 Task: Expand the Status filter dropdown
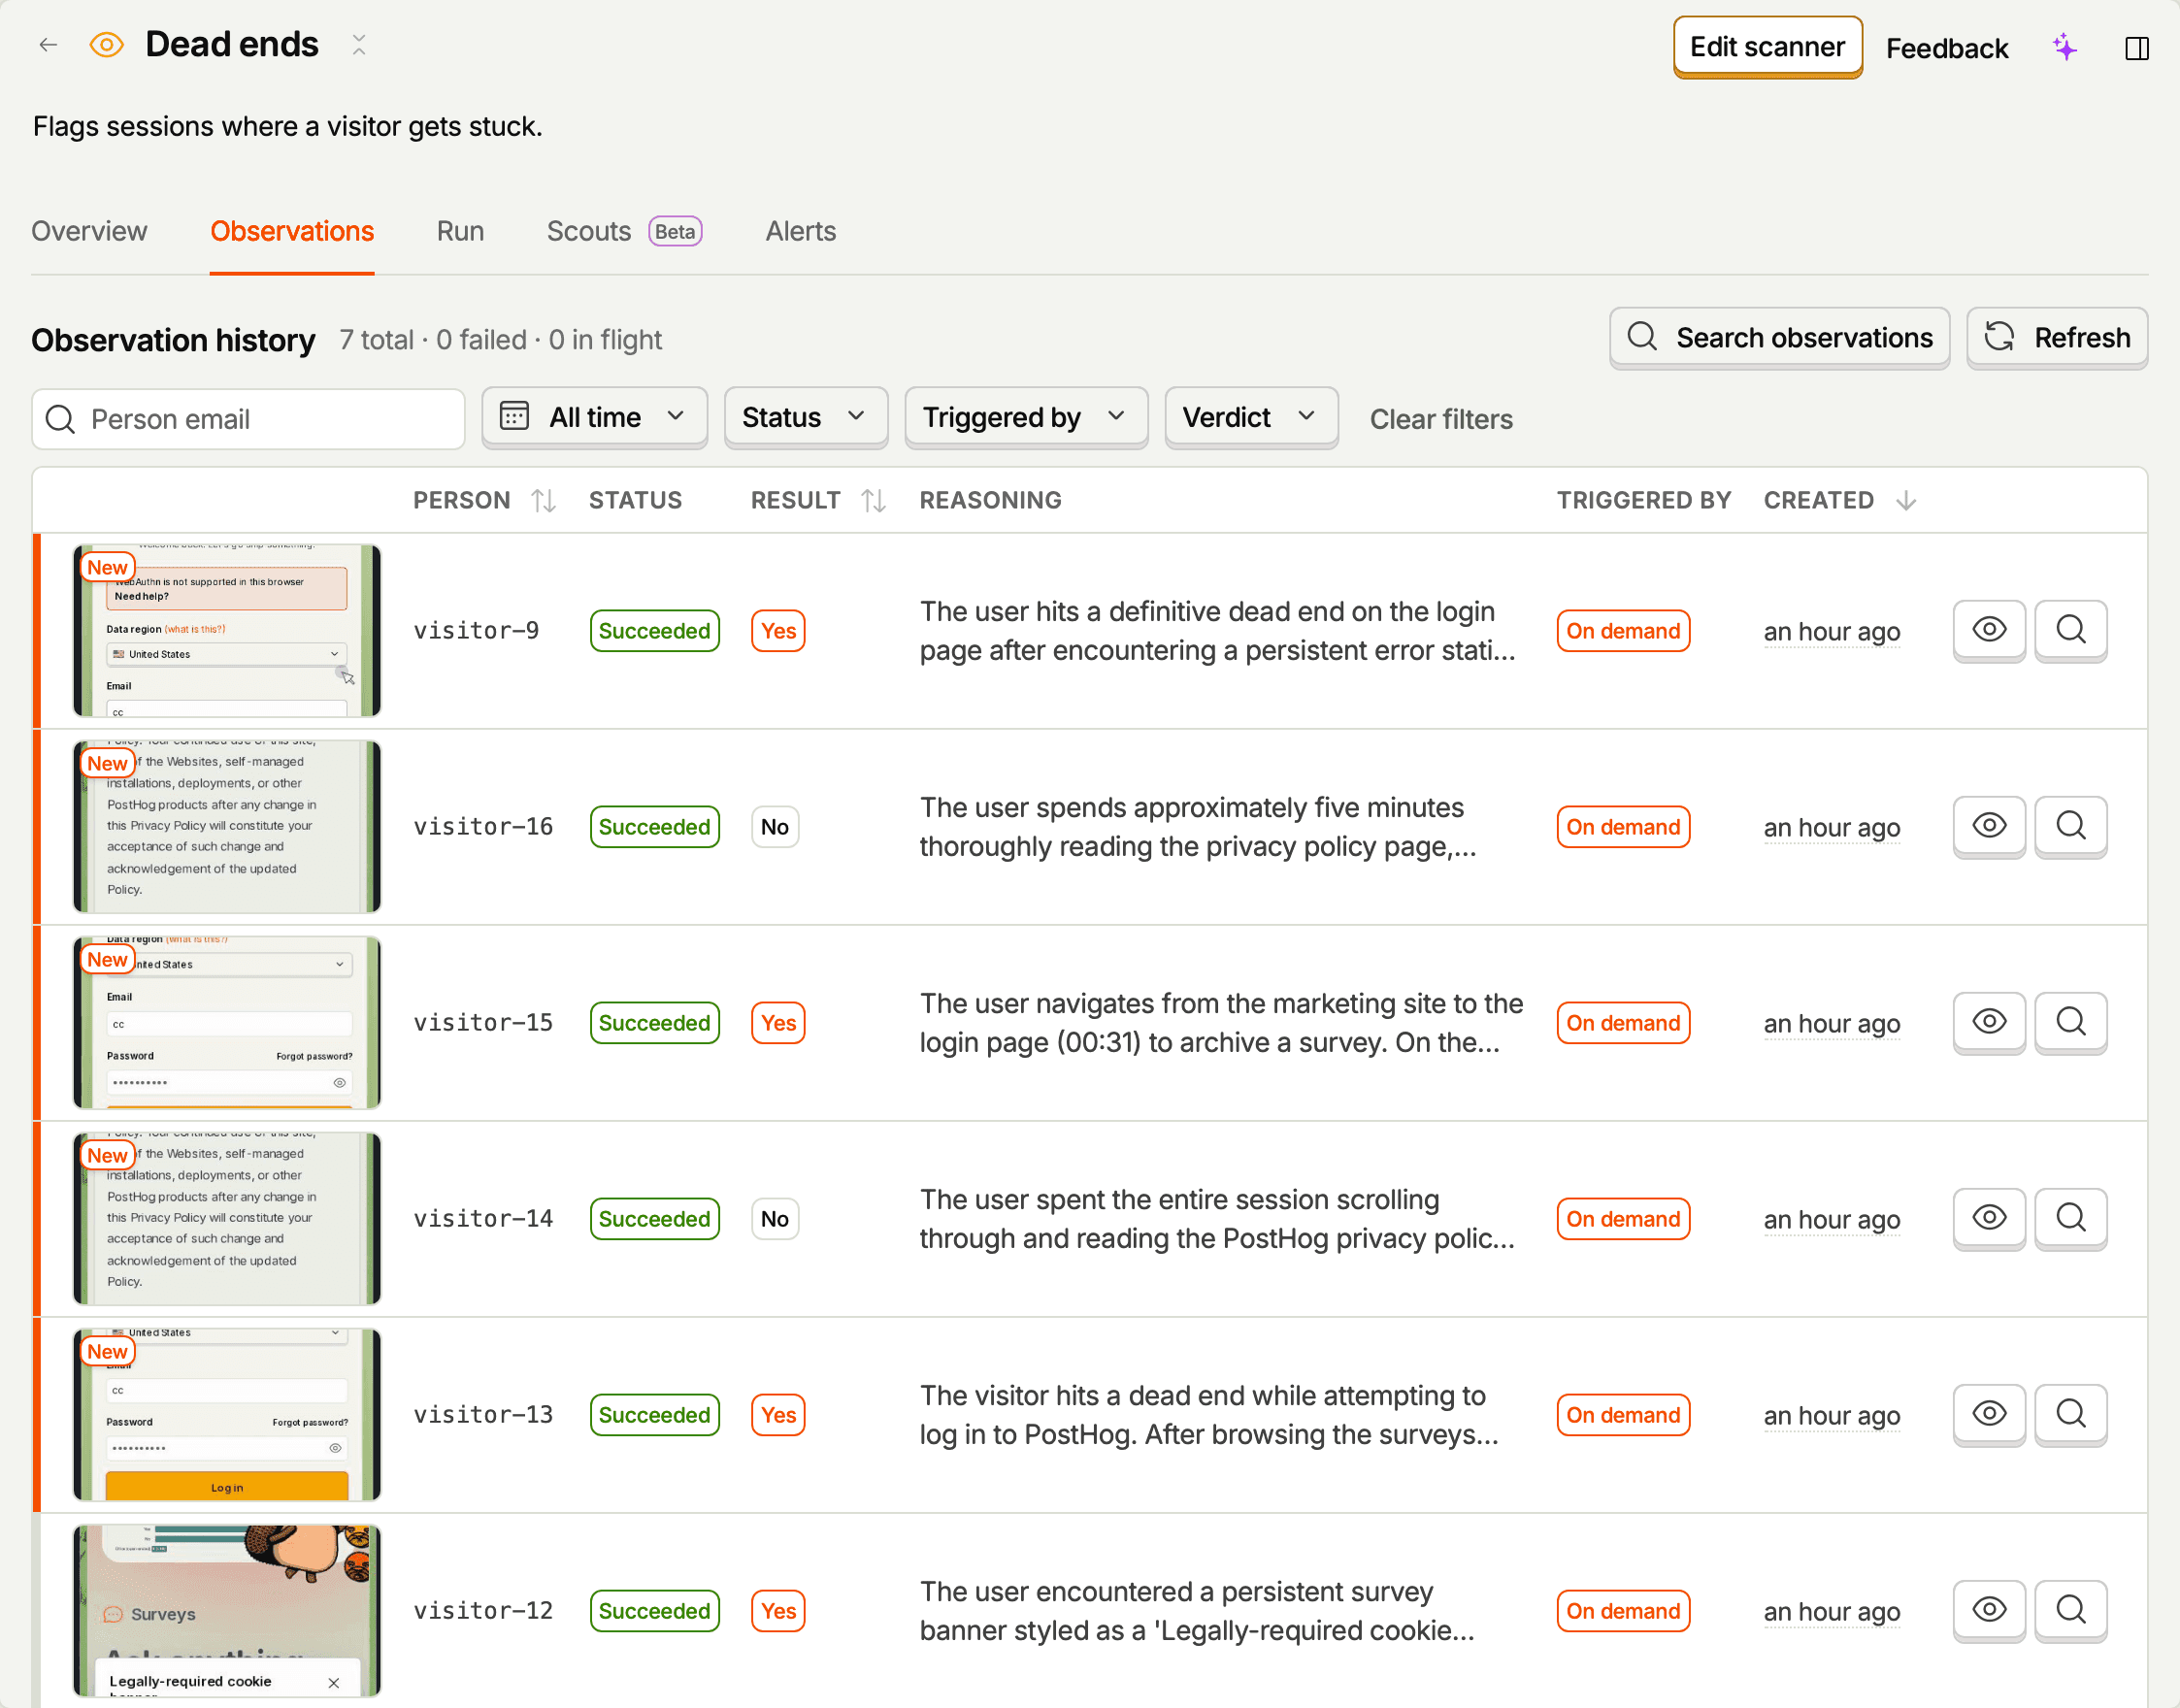[x=805, y=417]
